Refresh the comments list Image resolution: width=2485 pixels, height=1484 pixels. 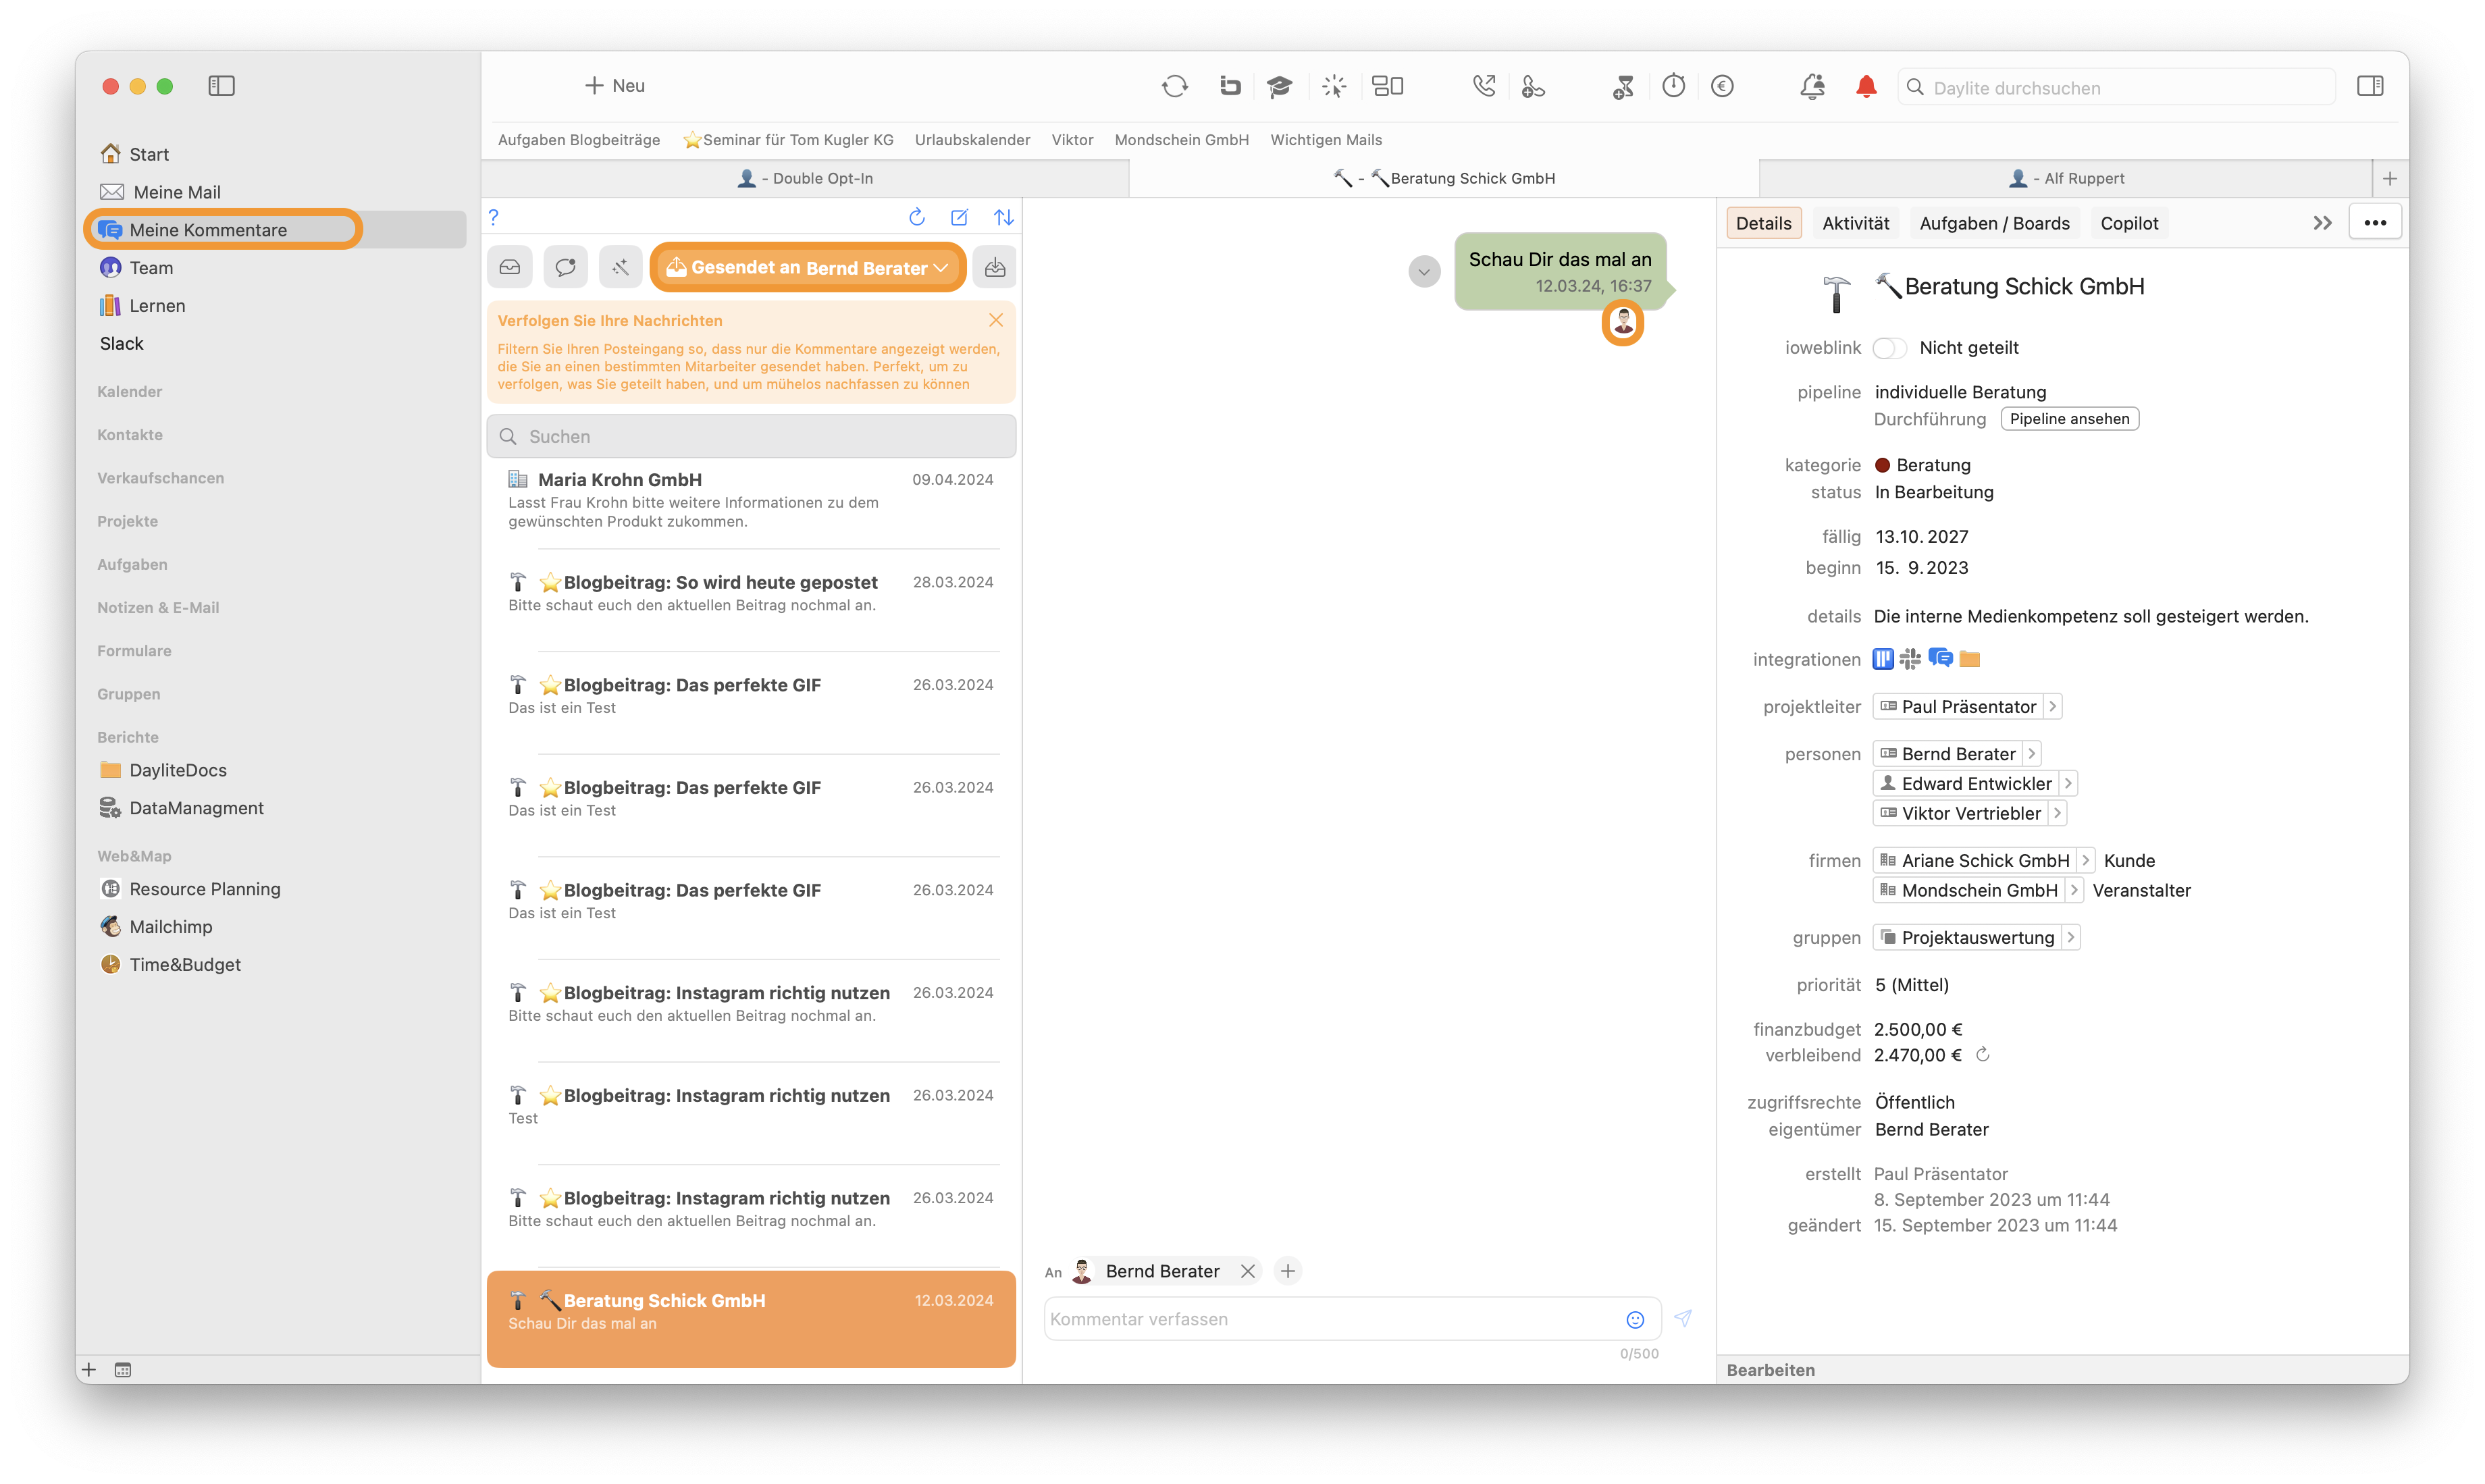coord(916,217)
